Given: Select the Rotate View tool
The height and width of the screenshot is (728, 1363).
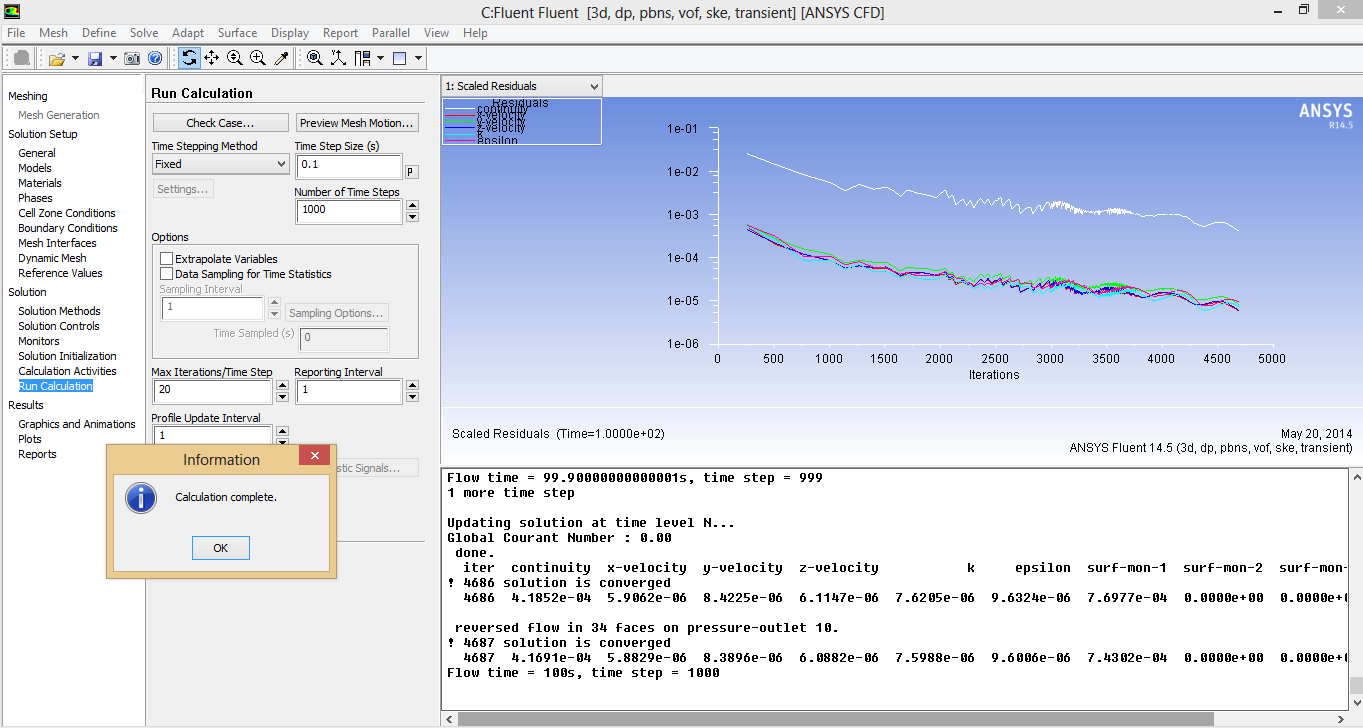Looking at the screenshot, I should (189, 58).
